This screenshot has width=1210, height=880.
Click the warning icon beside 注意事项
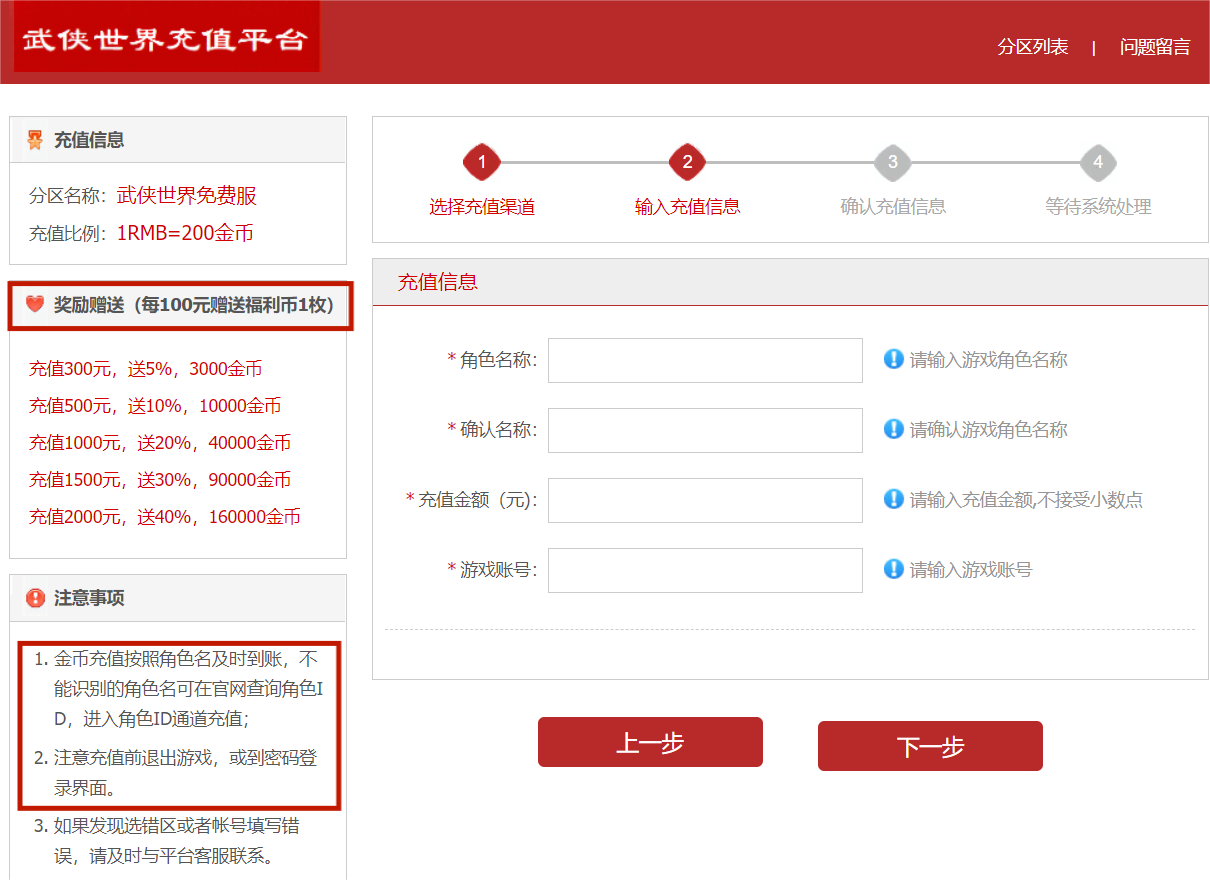click(36, 598)
